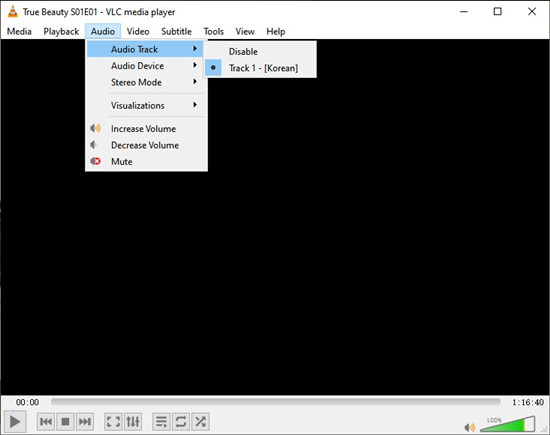
Task: Click the Play button
Action: coord(15,421)
